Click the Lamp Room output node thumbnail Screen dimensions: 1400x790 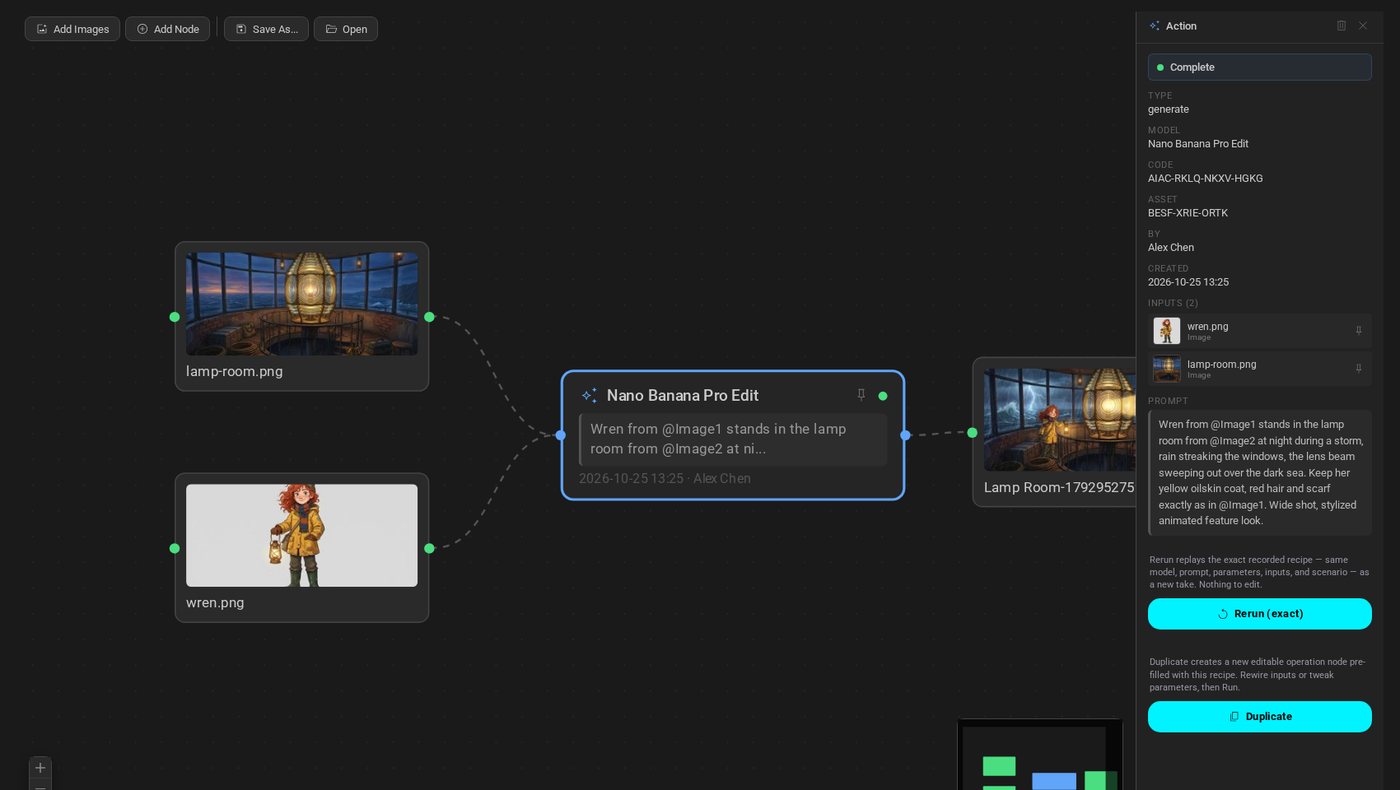point(1059,420)
